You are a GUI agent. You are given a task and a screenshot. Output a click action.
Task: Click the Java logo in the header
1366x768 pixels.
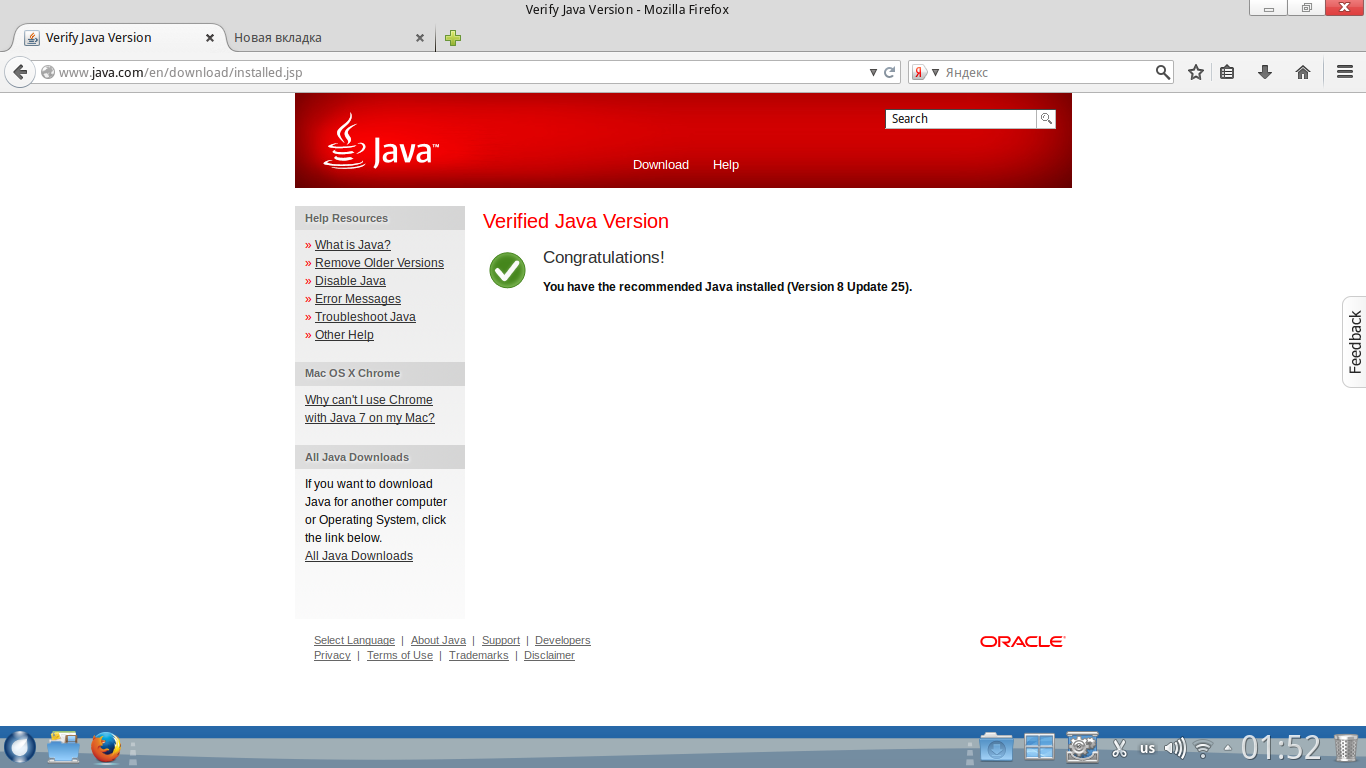pos(382,142)
